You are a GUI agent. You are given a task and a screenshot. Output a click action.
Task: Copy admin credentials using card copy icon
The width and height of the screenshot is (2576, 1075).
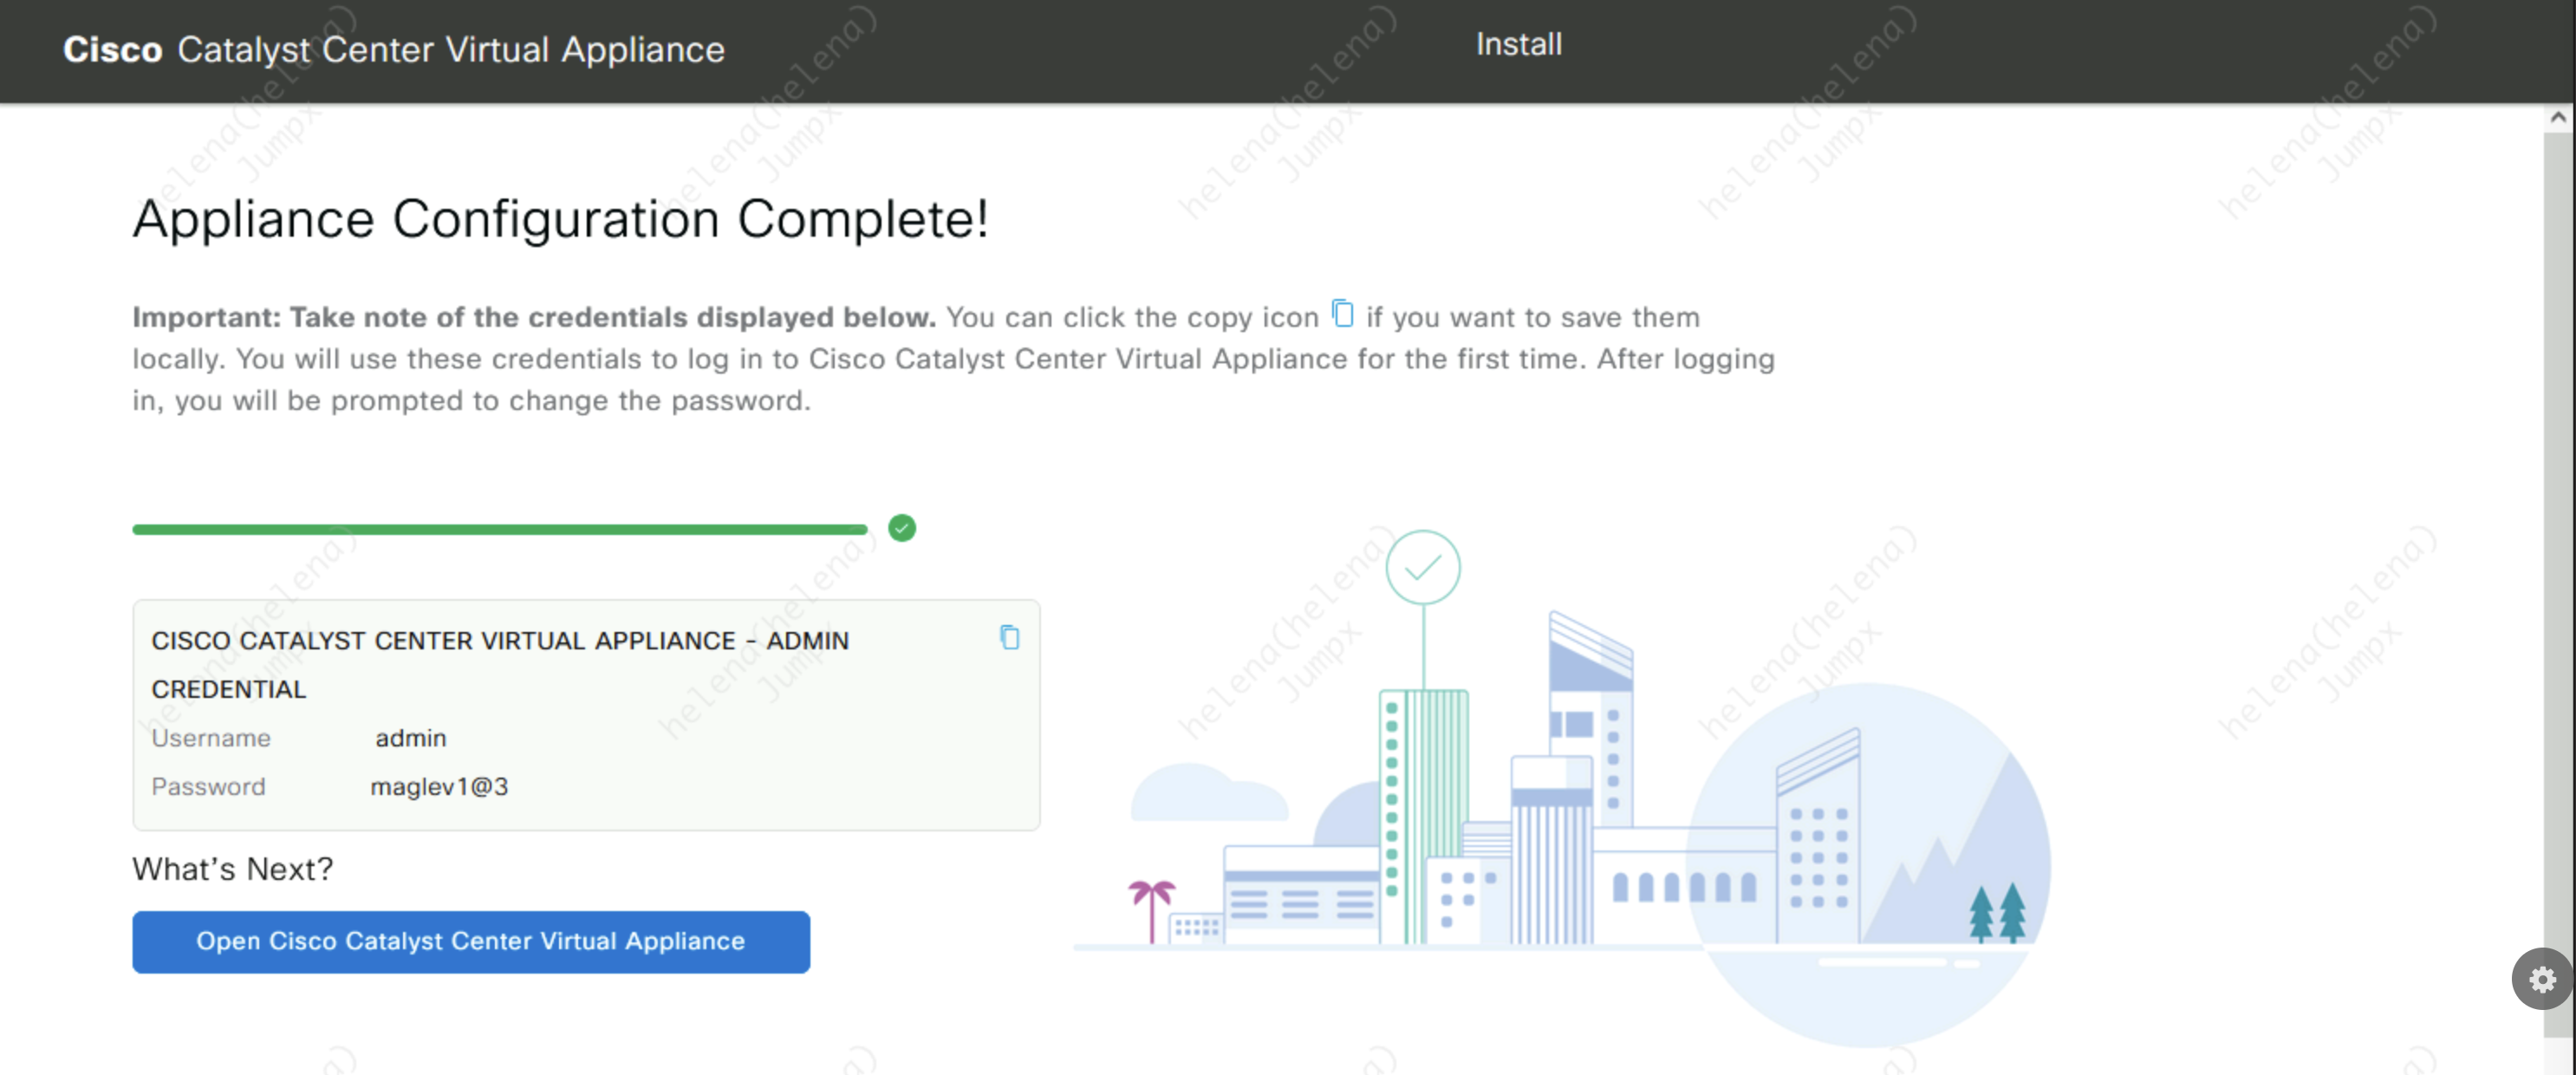tap(1009, 638)
